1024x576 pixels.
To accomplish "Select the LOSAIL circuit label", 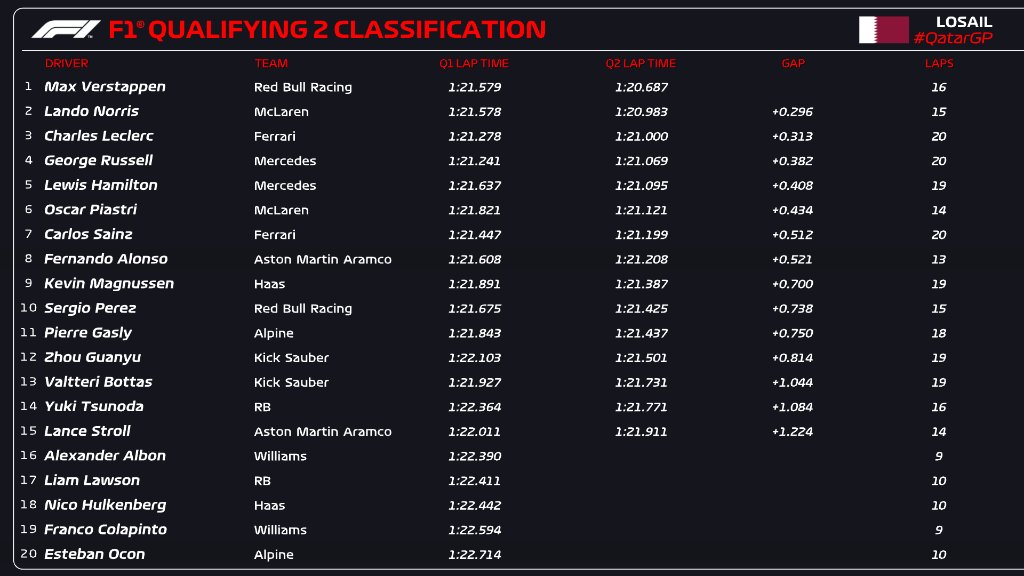I will [x=964, y=22].
